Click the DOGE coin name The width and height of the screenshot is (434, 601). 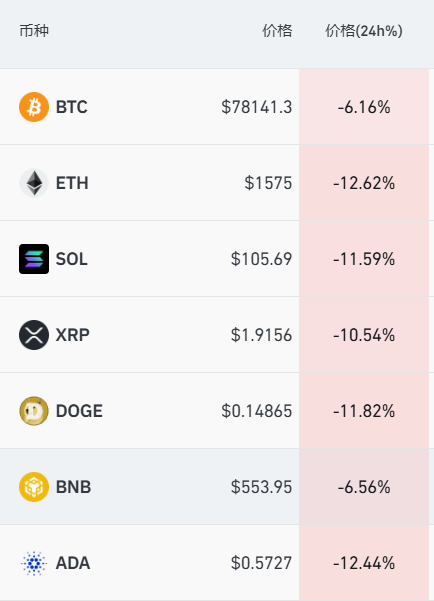79,411
